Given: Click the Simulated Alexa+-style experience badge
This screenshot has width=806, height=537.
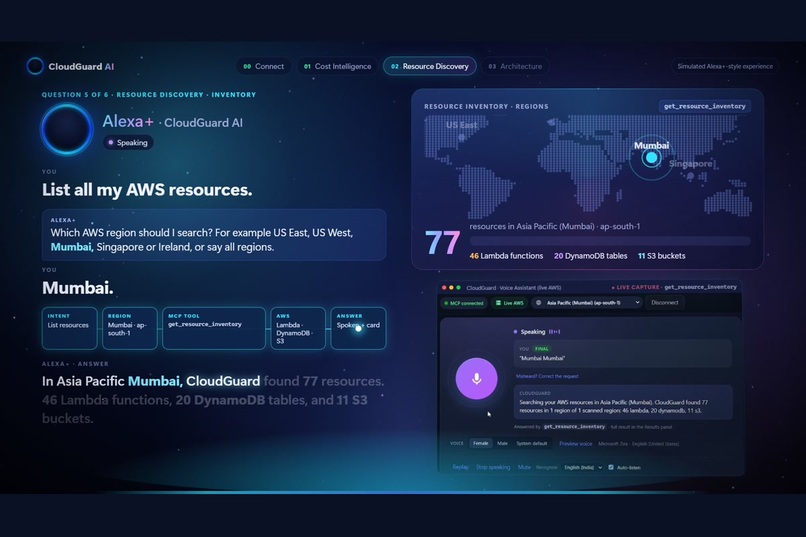Looking at the screenshot, I should pyautogui.click(x=725, y=66).
